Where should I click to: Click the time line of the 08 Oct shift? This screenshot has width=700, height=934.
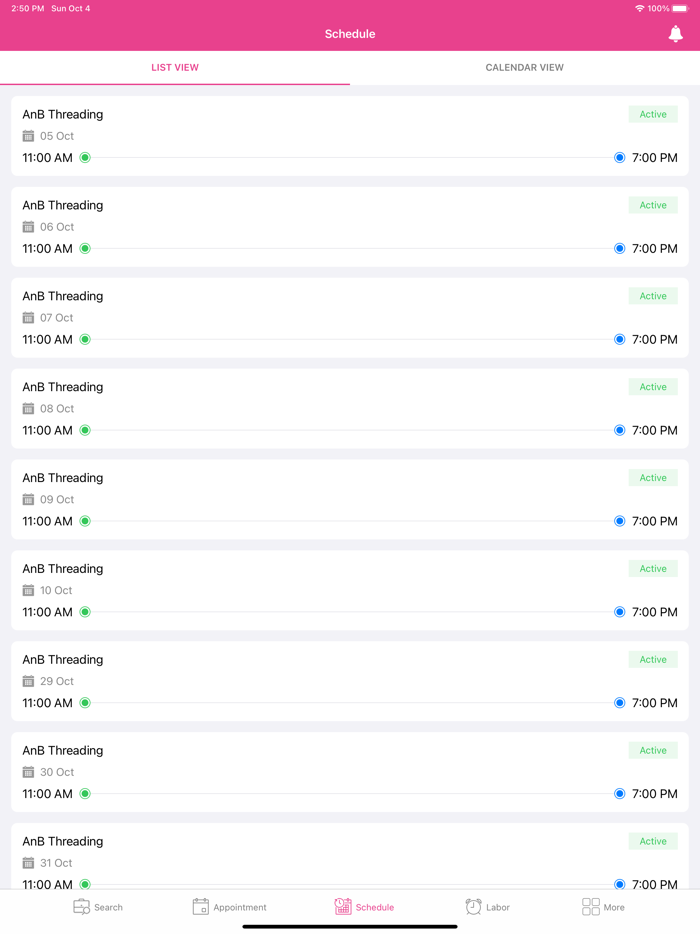click(350, 431)
